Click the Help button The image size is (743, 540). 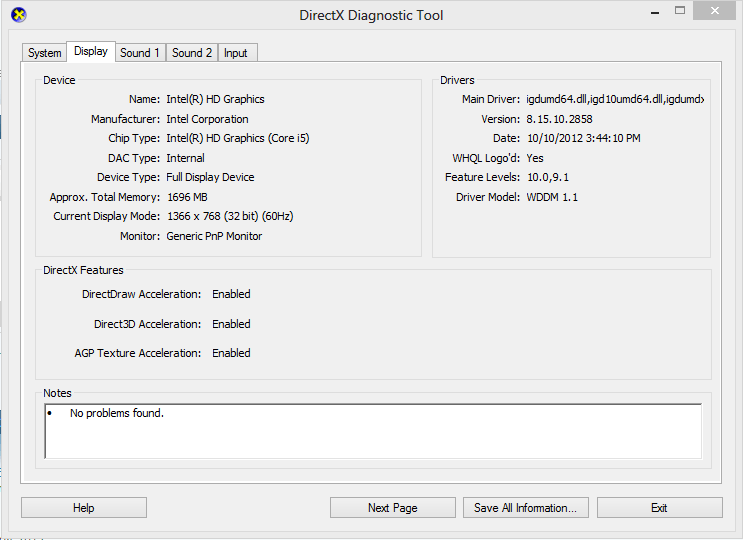point(84,508)
